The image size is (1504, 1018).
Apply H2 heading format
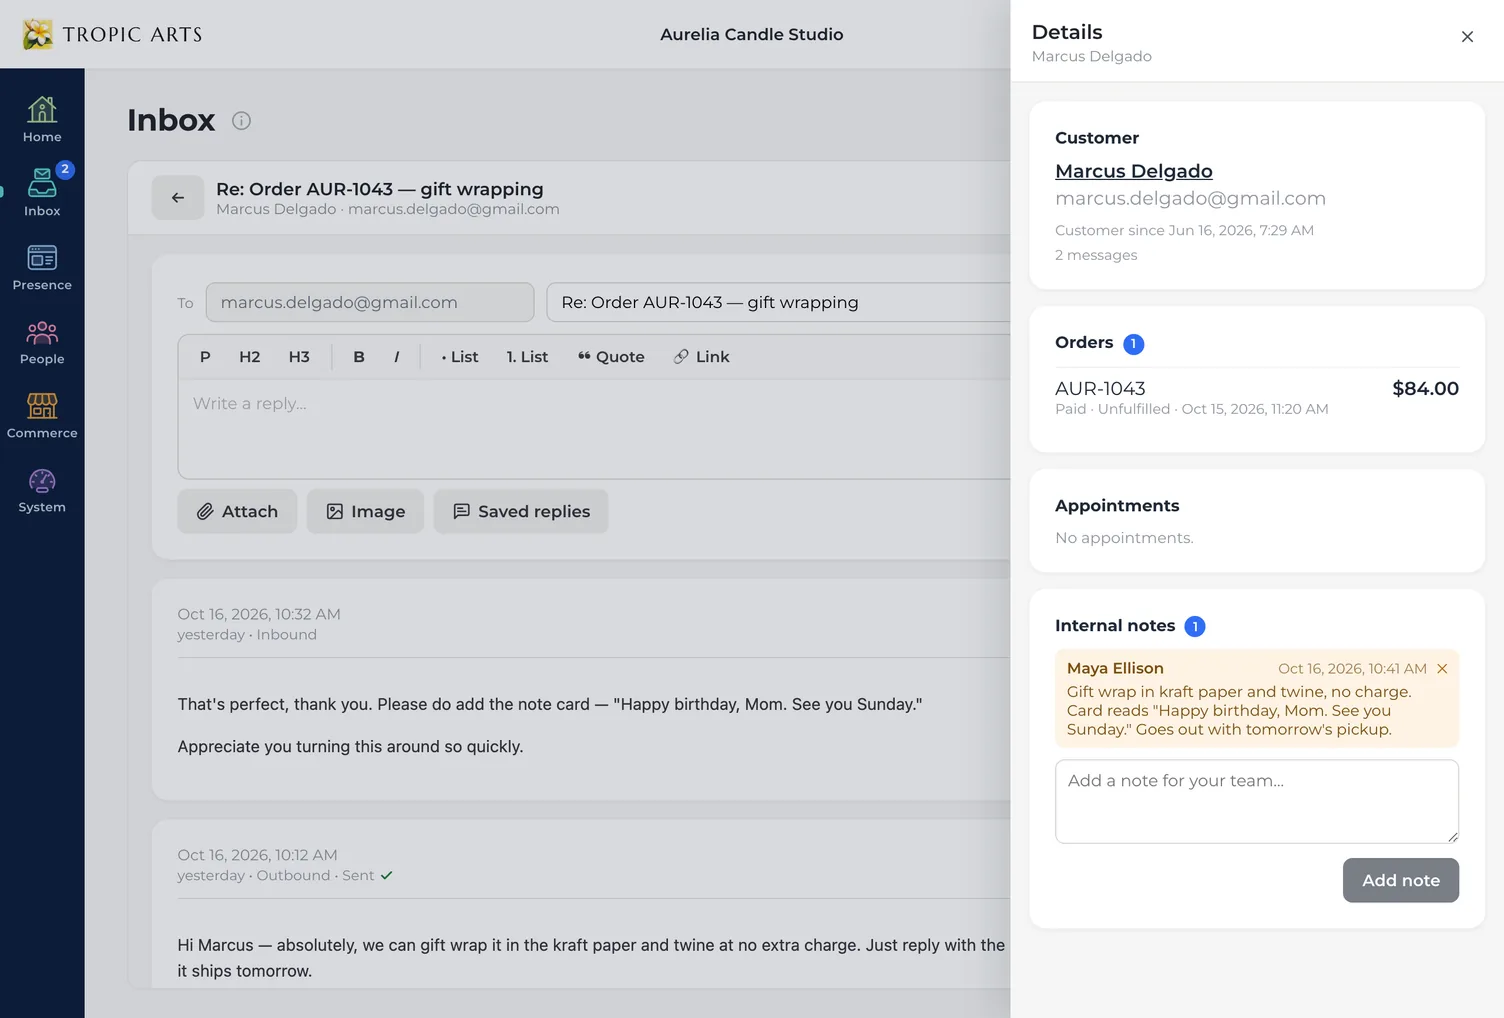(x=250, y=357)
